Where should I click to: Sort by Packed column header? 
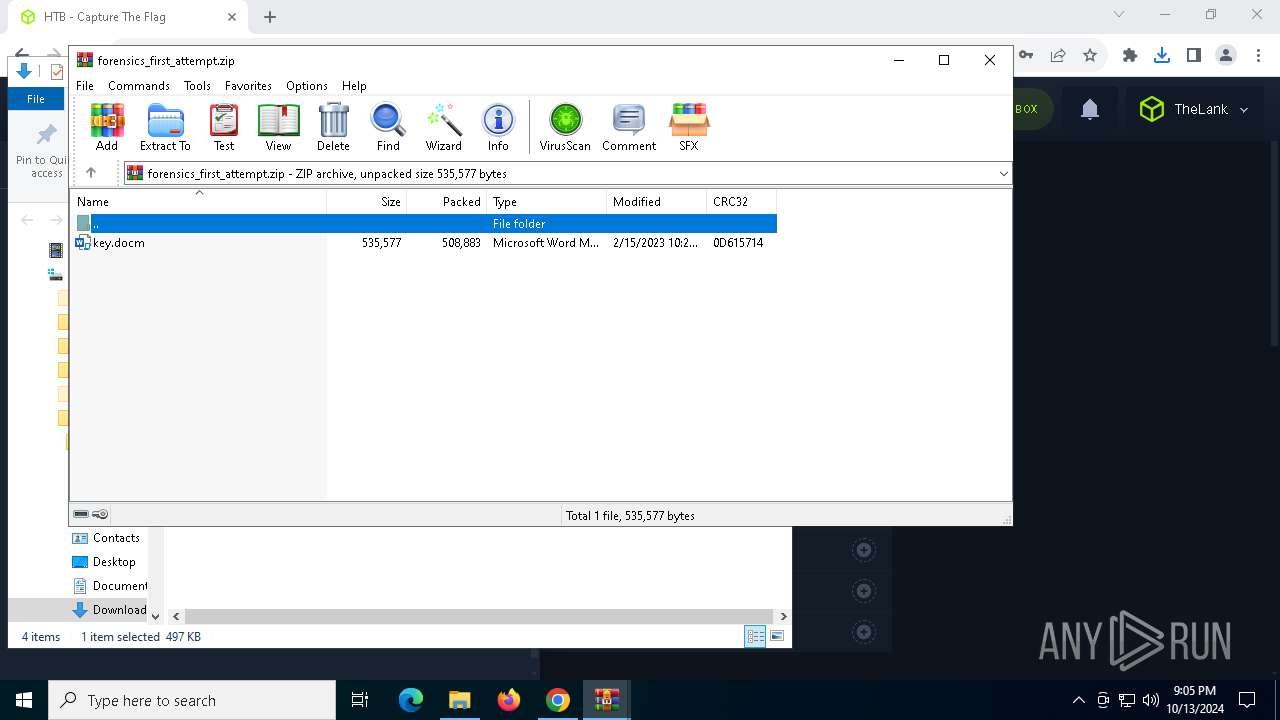coord(447,202)
